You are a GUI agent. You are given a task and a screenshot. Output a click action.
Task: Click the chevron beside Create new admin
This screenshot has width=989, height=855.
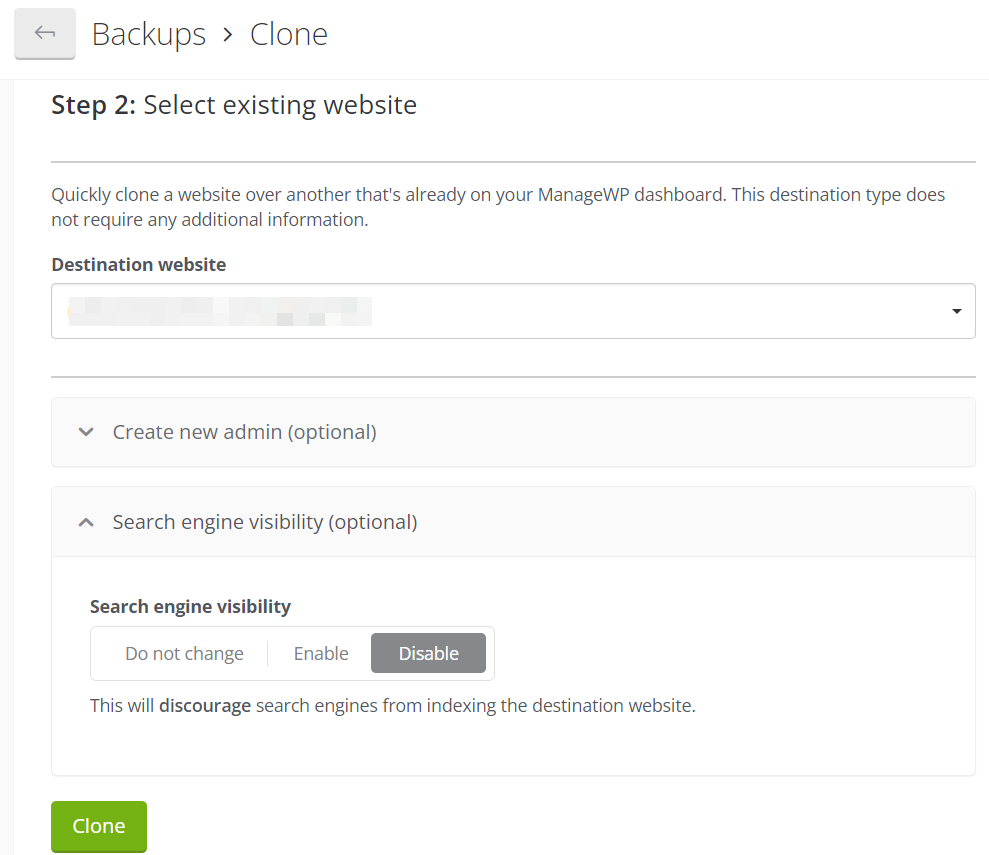pos(87,433)
